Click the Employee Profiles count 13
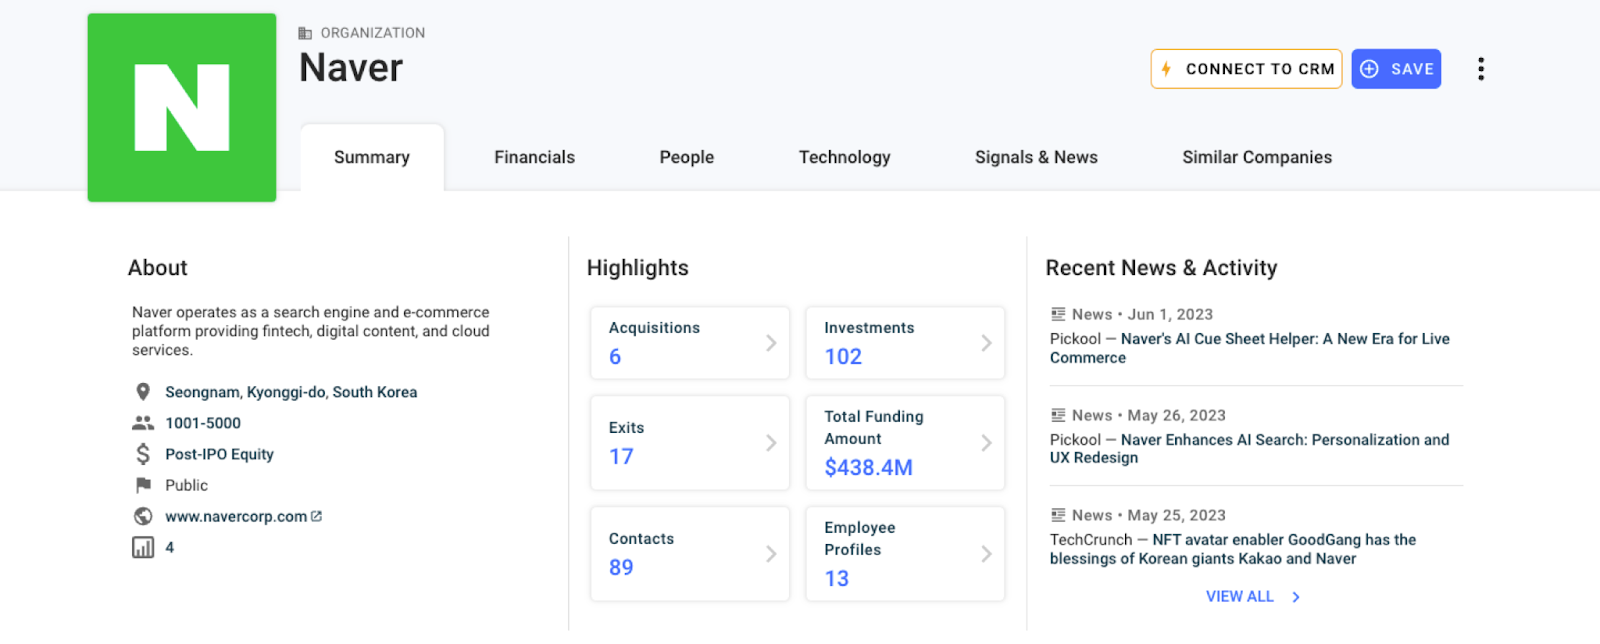Viewport: 1600px width, 644px height. [837, 579]
